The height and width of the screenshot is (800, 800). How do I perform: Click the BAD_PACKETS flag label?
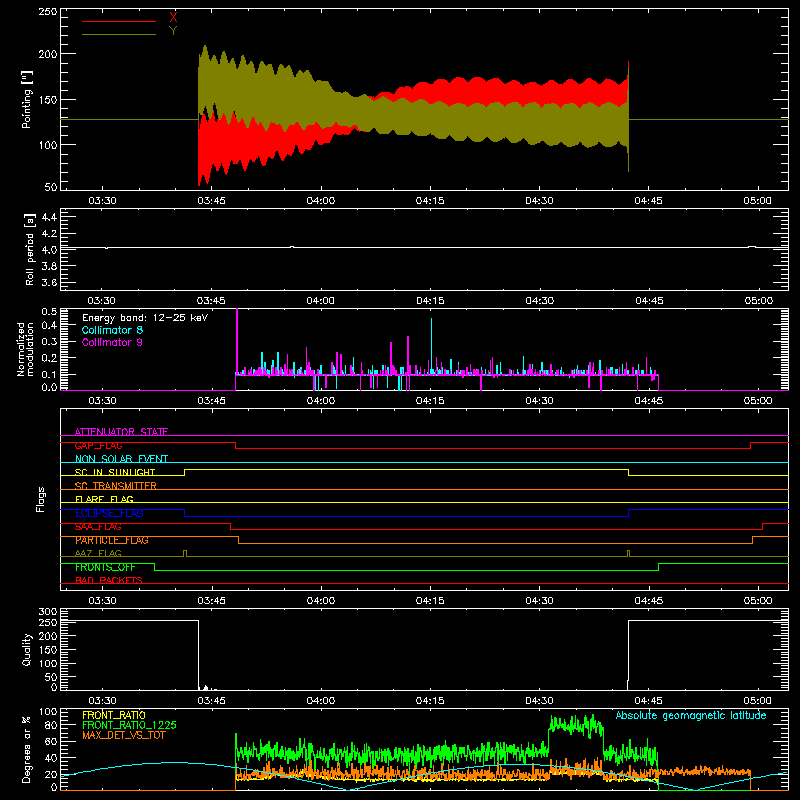109,580
